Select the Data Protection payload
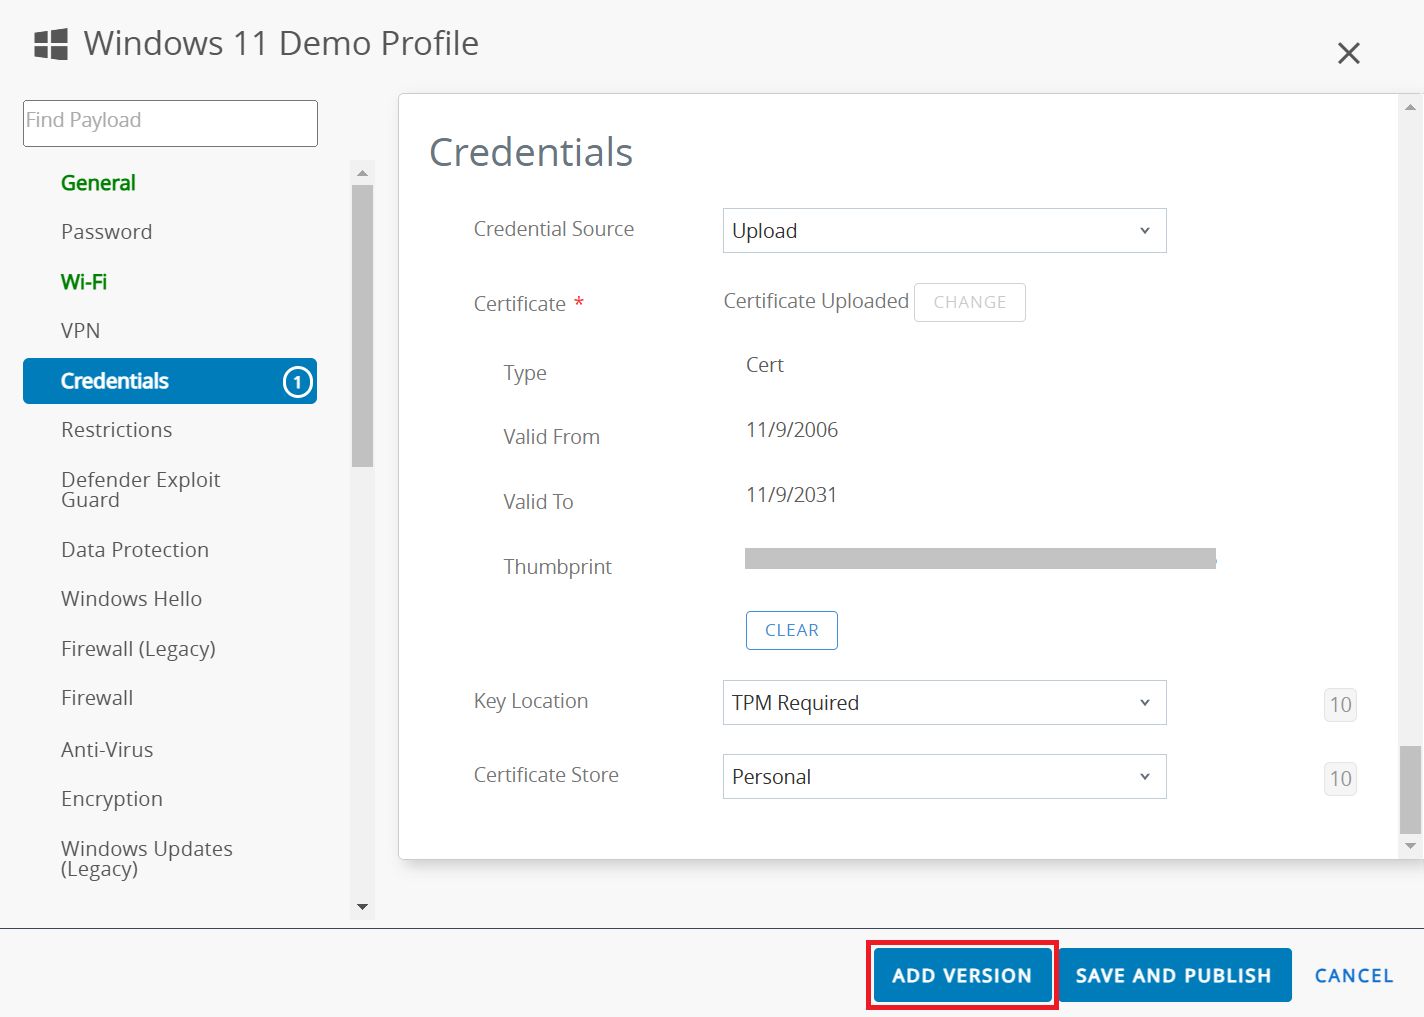Screen dimensions: 1424x1017 [x=135, y=550]
